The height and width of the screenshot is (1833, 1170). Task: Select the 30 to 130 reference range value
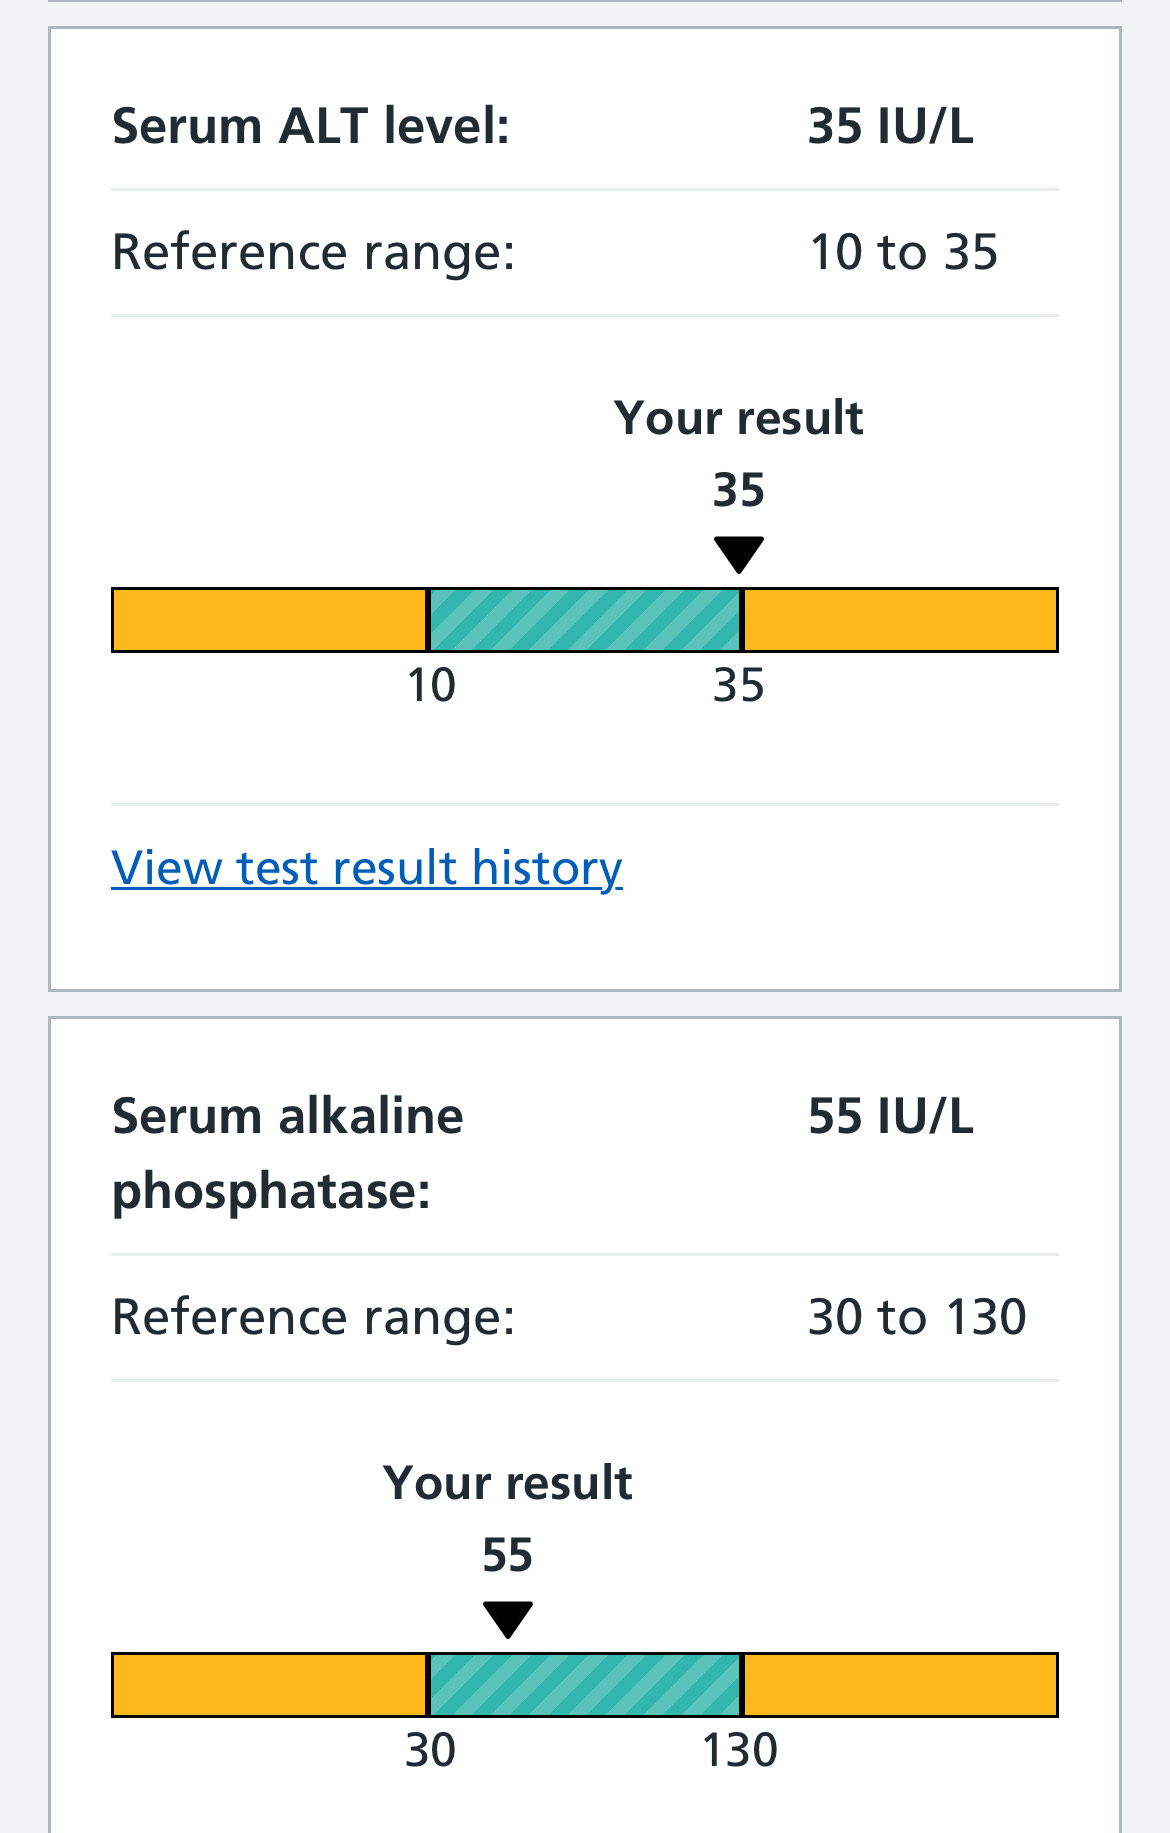917,1317
